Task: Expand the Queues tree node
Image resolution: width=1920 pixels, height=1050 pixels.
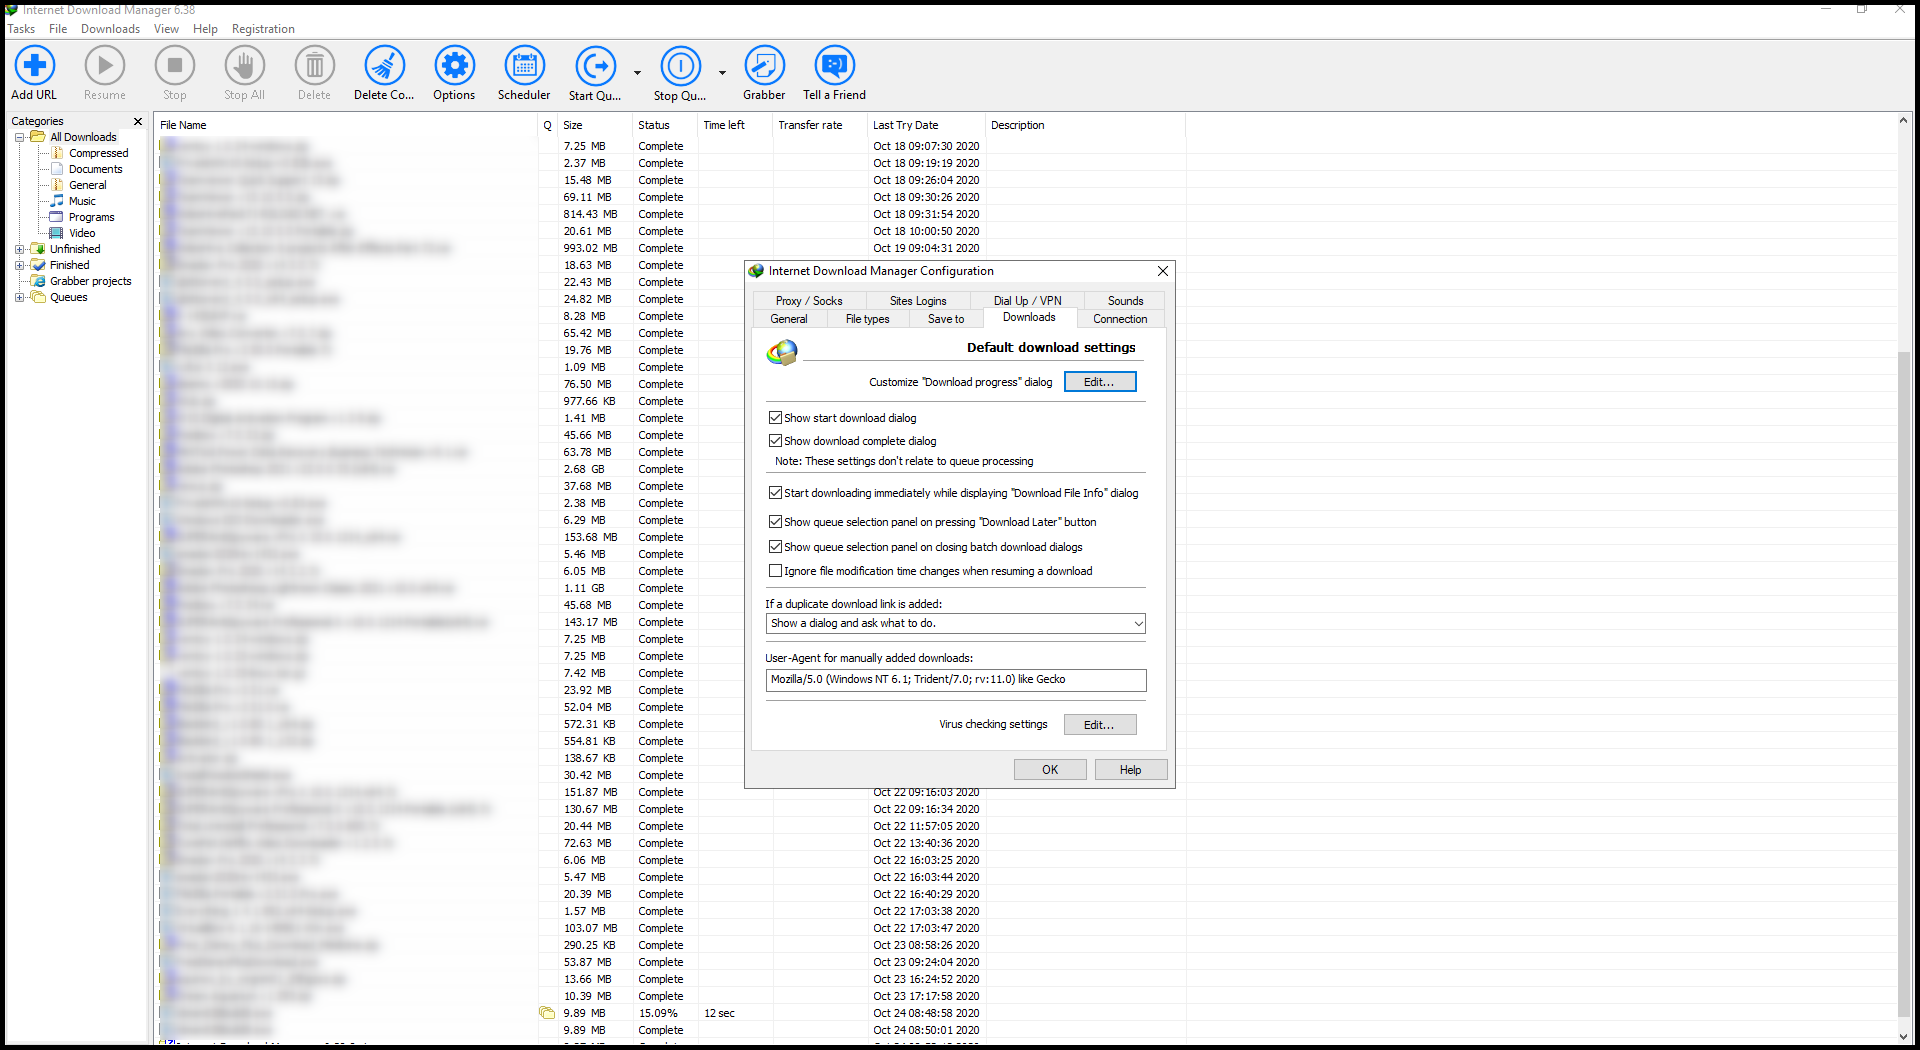Action: pos(19,297)
